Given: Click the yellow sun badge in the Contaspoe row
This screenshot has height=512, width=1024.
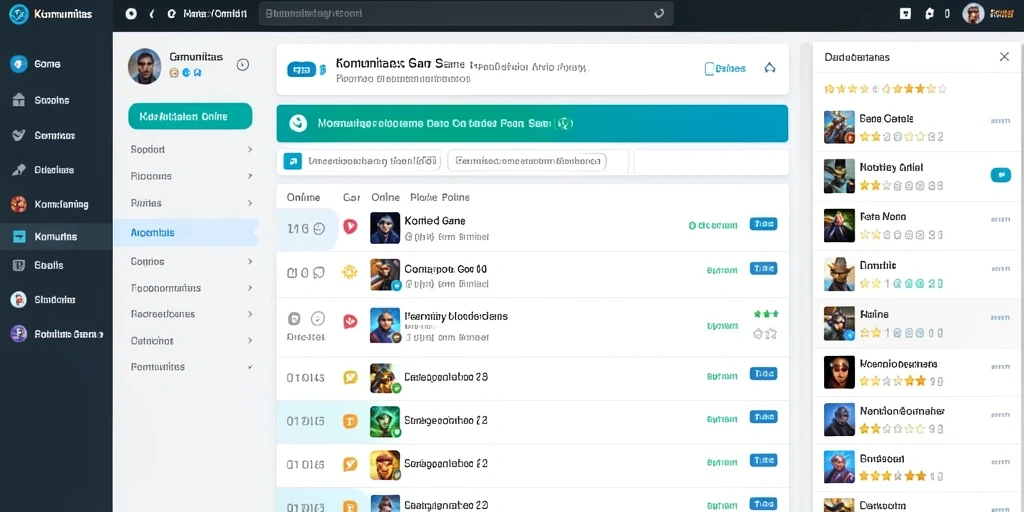Looking at the screenshot, I should (350, 272).
